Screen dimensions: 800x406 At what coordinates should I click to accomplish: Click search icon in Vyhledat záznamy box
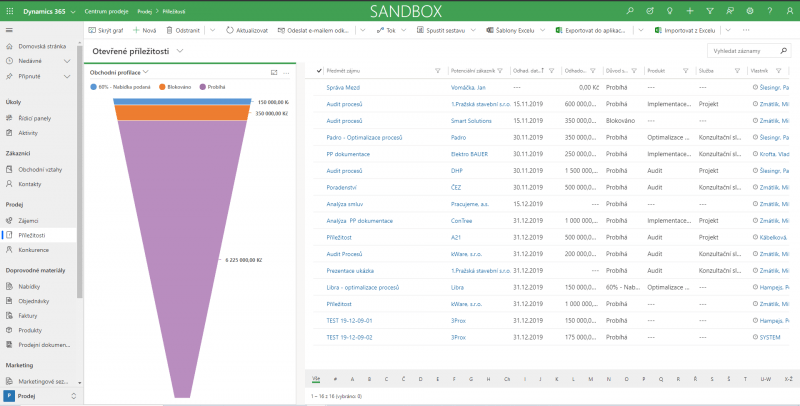pos(783,51)
